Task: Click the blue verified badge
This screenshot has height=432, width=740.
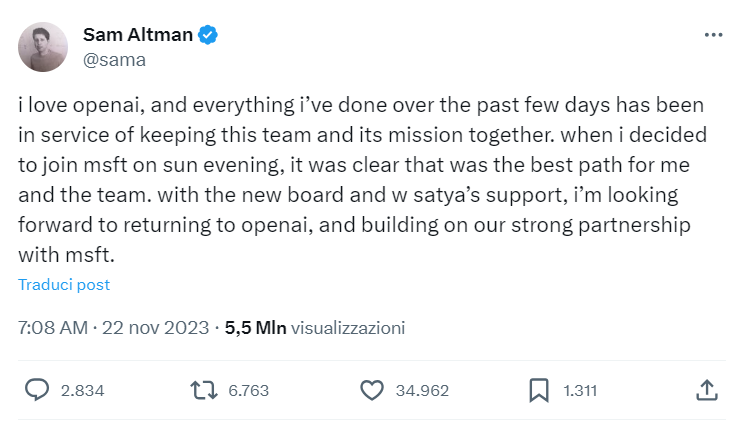Action: click(208, 35)
